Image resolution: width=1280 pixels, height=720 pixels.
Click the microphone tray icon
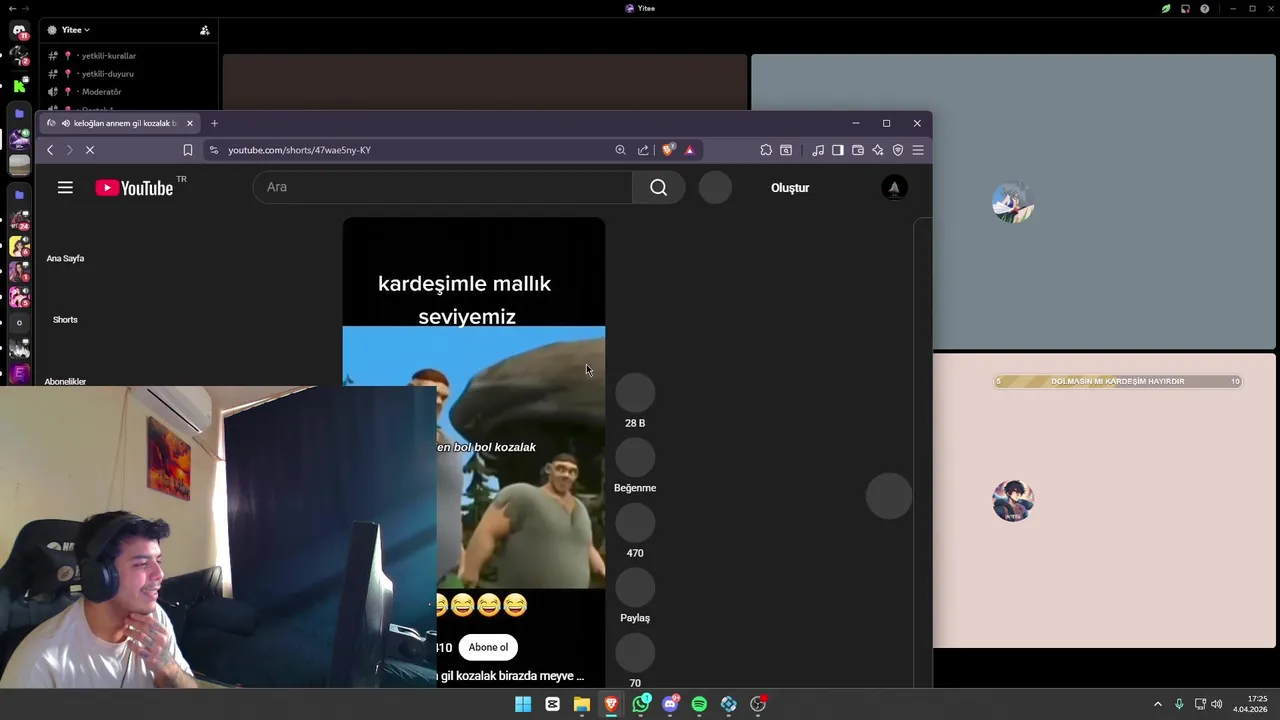coord(1179,704)
